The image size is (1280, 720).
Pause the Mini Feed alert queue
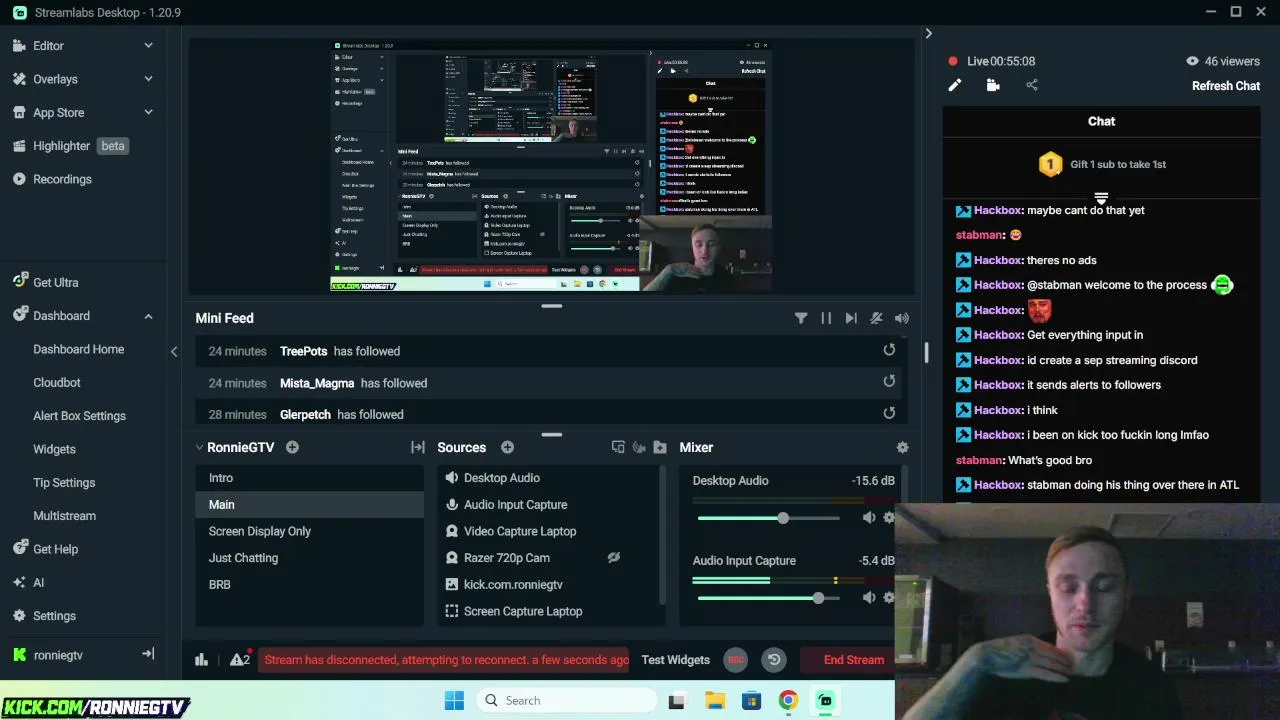[826, 318]
